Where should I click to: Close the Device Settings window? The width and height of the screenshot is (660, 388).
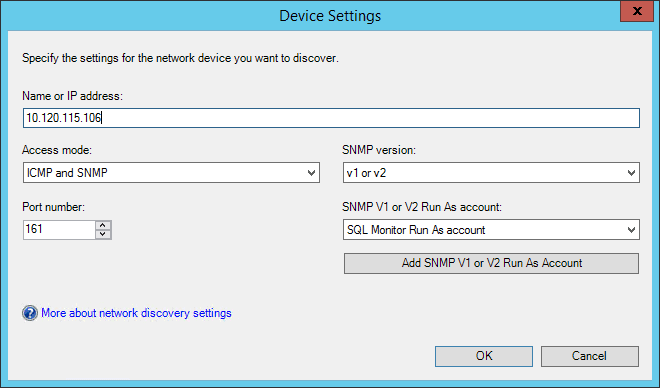[x=637, y=11]
